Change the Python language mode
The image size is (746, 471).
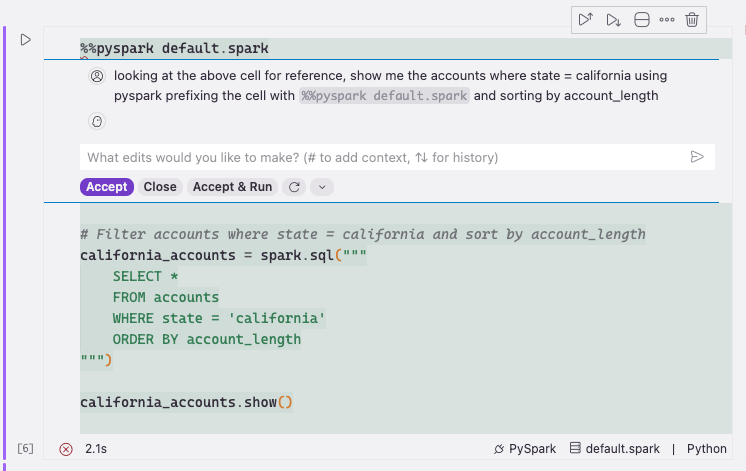[707, 449]
